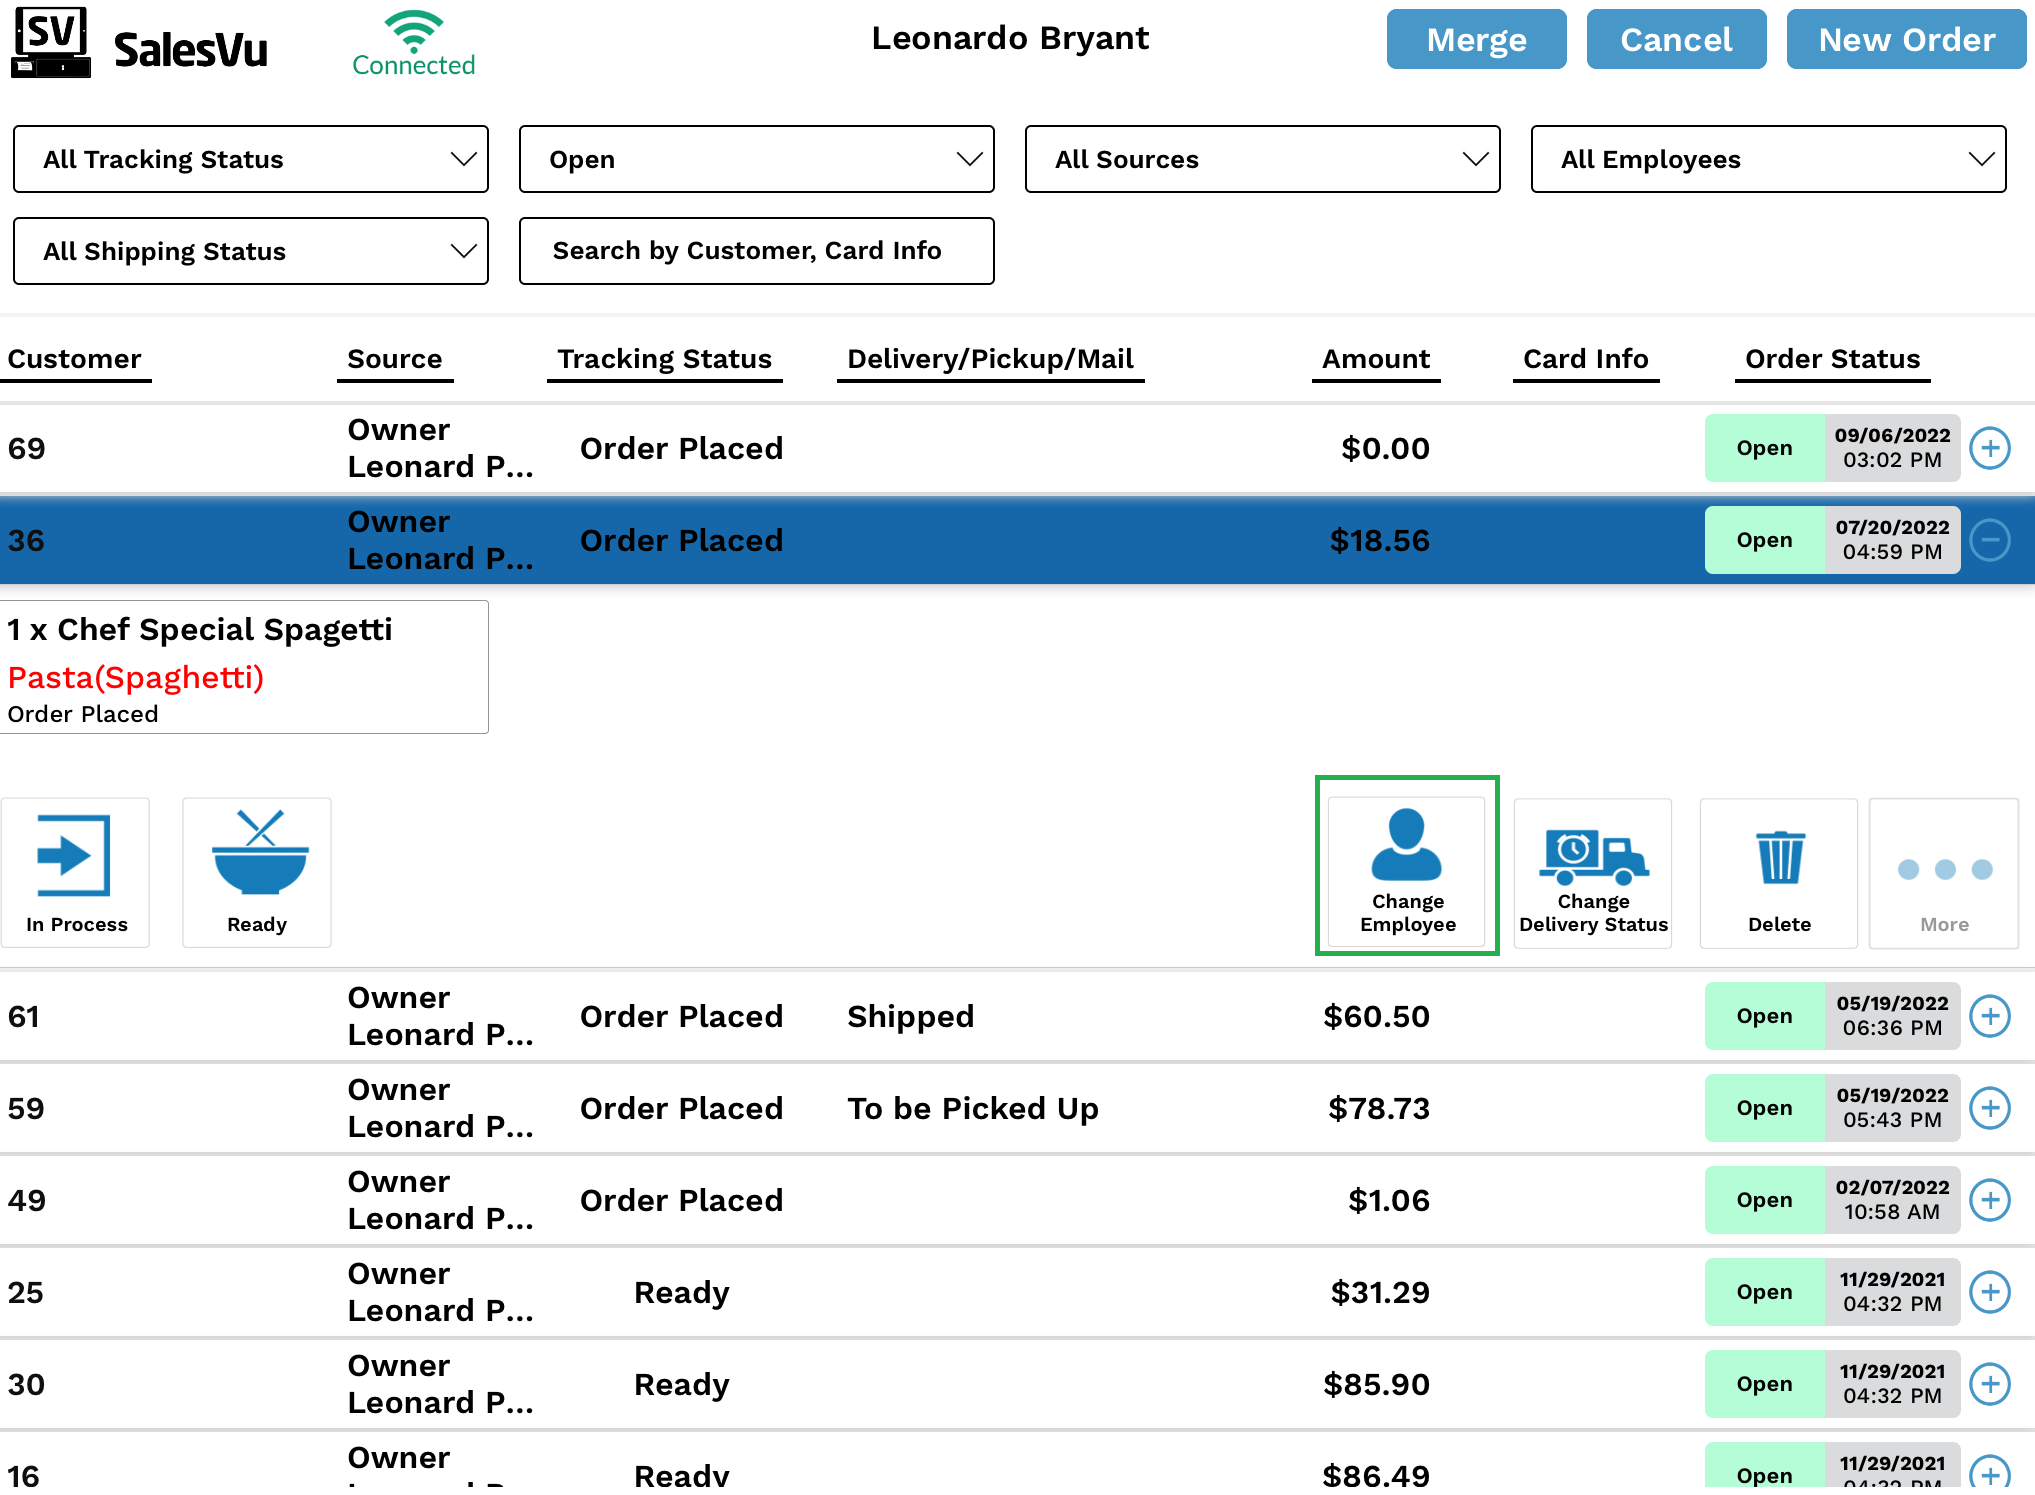
Task: Sort by Order Status column header
Action: (1832, 359)
